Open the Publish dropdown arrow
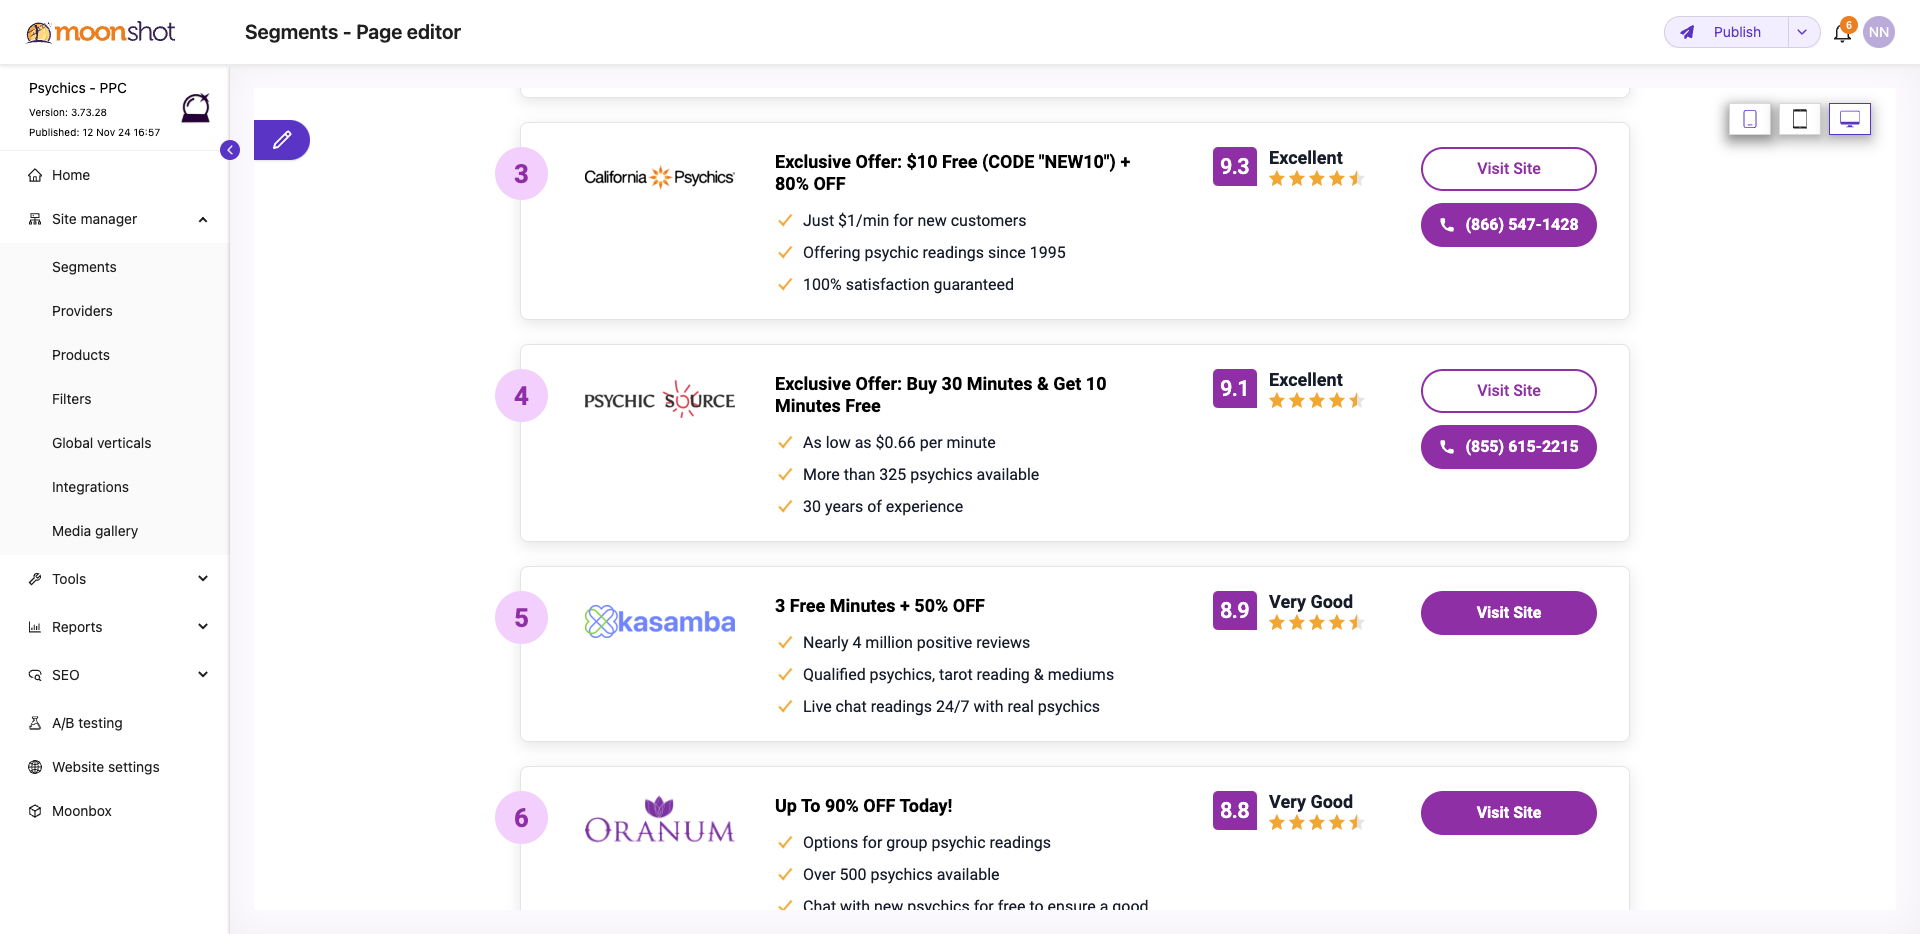Viewport: 1920px width, 934px height. point(1802,32)
